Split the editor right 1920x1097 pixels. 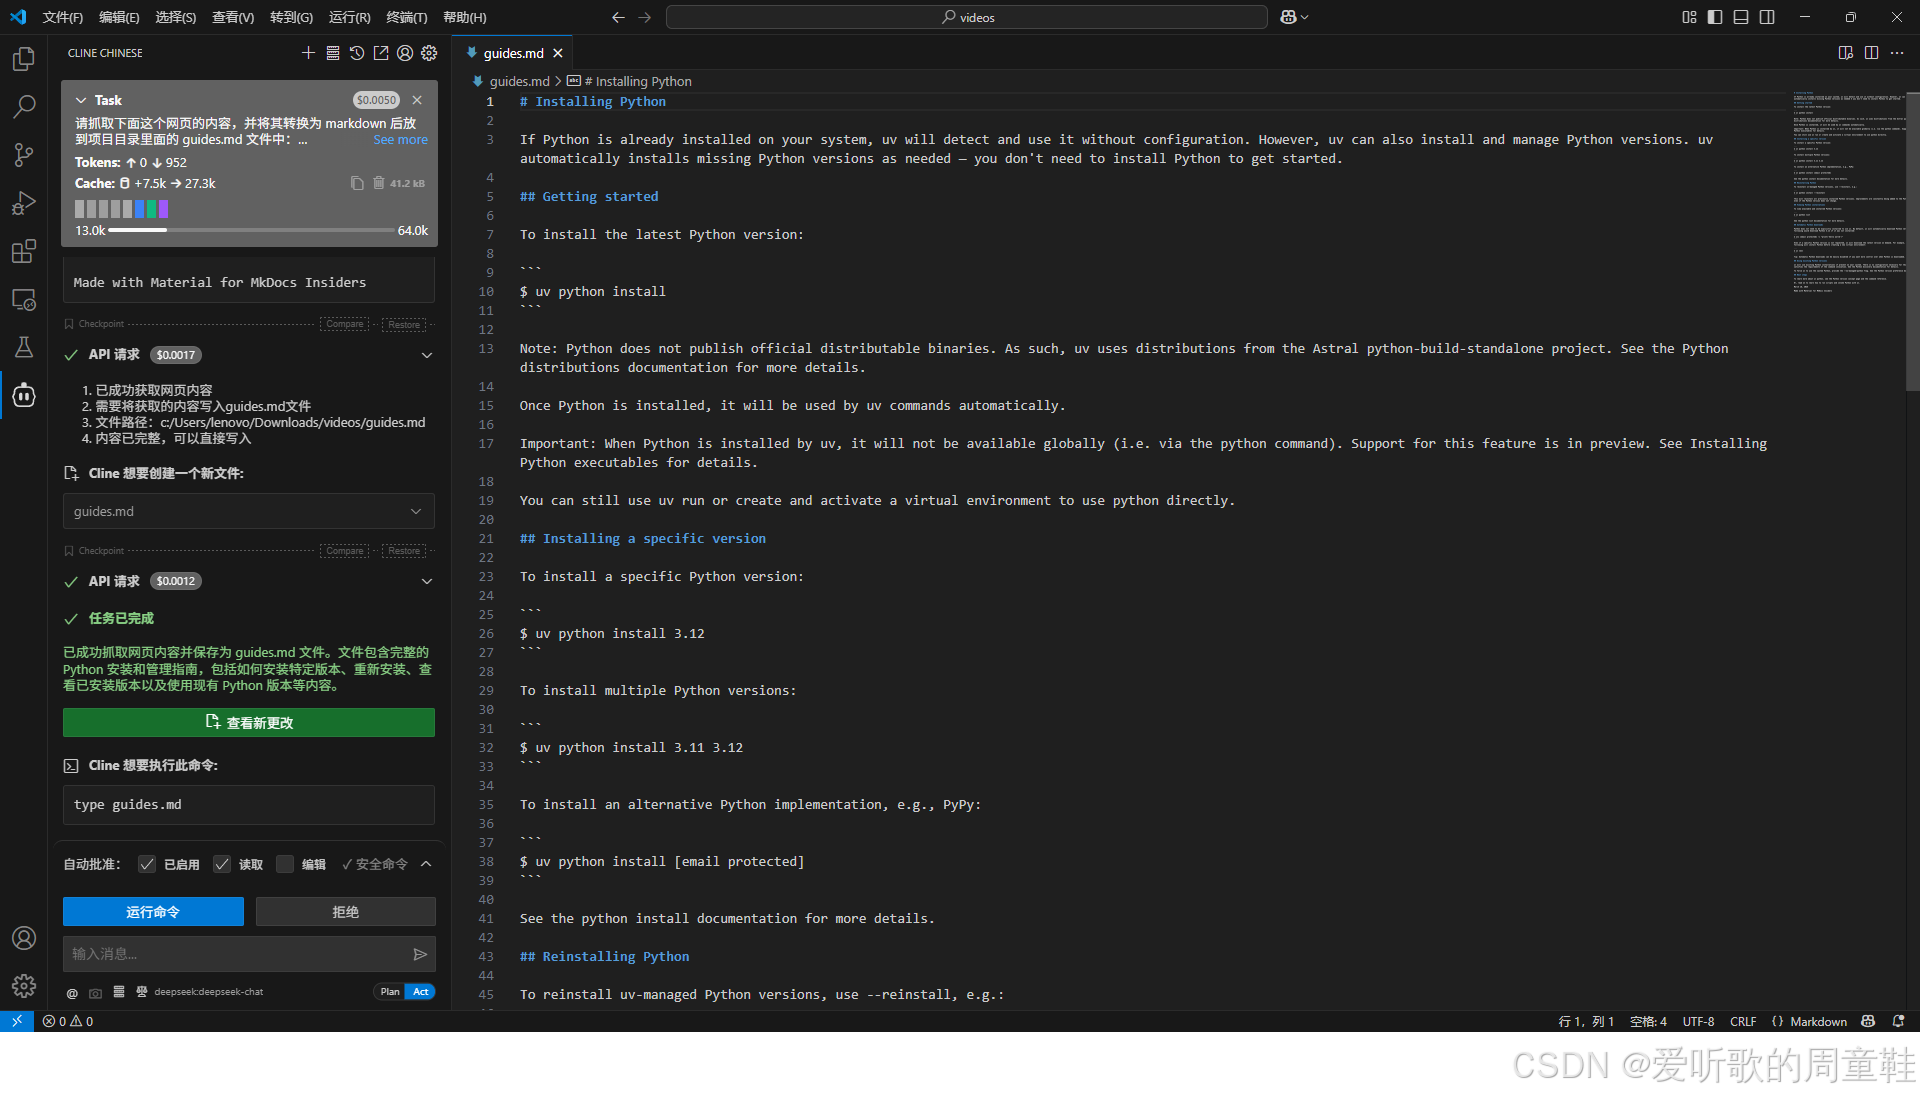pos(1871,53)
